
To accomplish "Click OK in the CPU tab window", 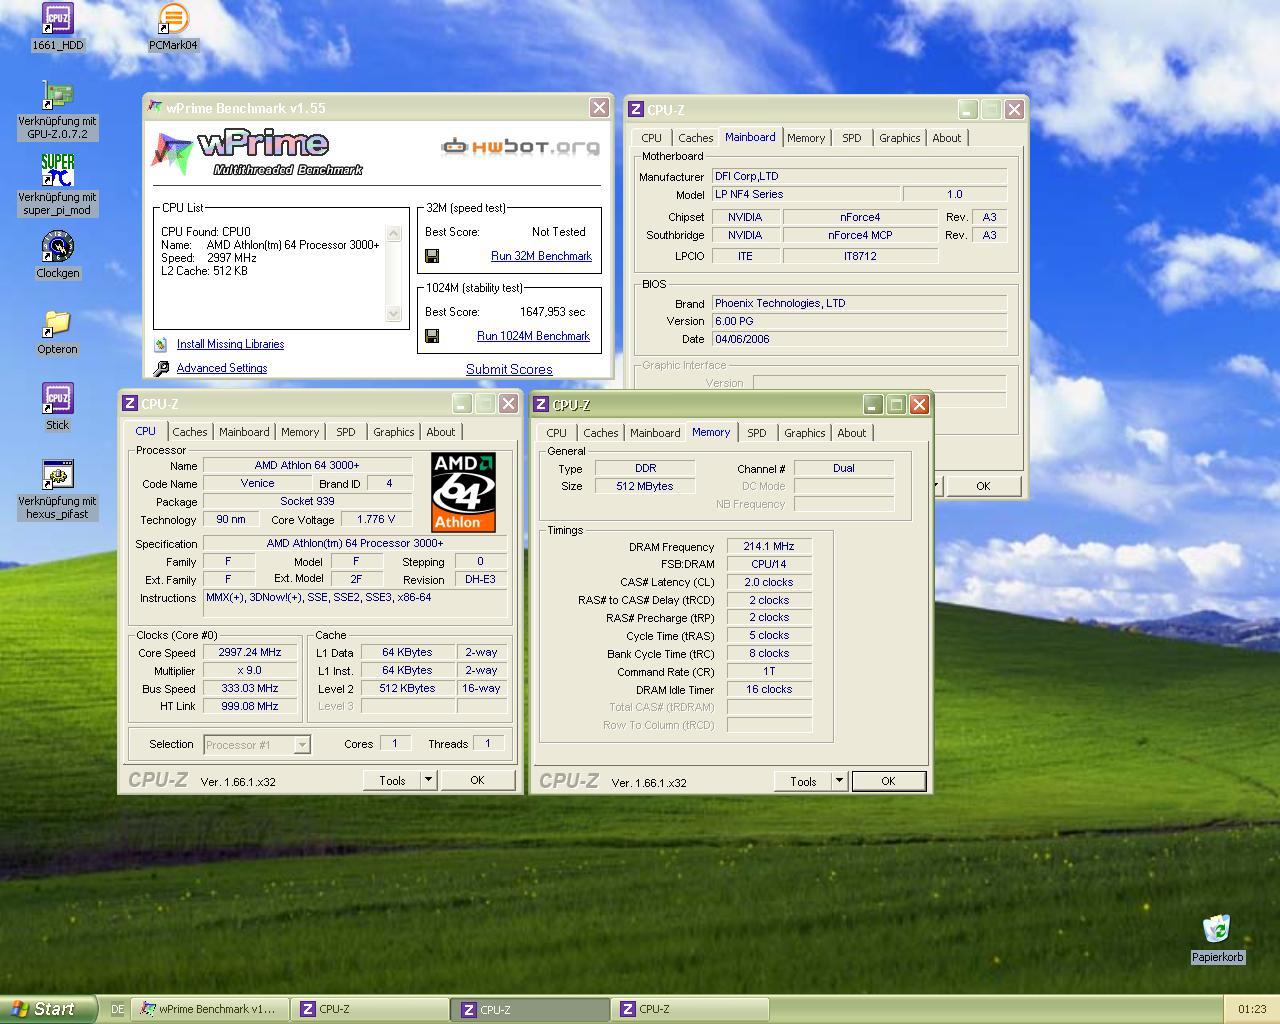I will 477,780.
